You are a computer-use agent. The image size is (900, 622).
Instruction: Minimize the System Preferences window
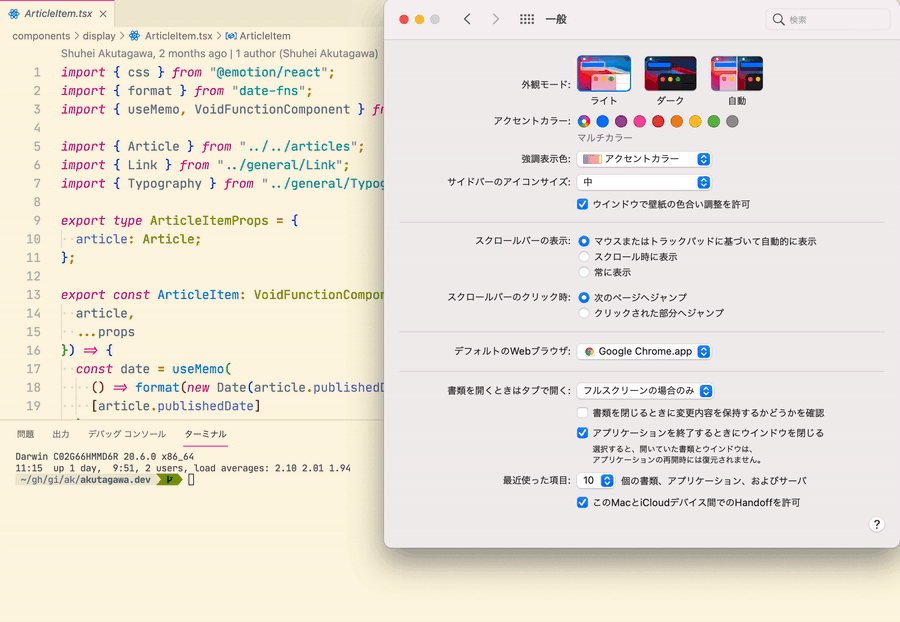point(420,20)
